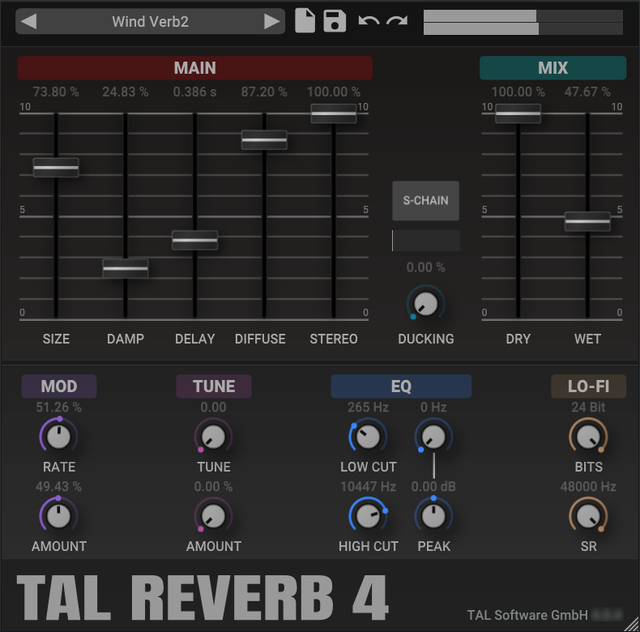Click the 0.00 % ducking value
Image resolution: width=640 pixels, height=632 pixels.
pyautogui.click(x=426, y=267)
